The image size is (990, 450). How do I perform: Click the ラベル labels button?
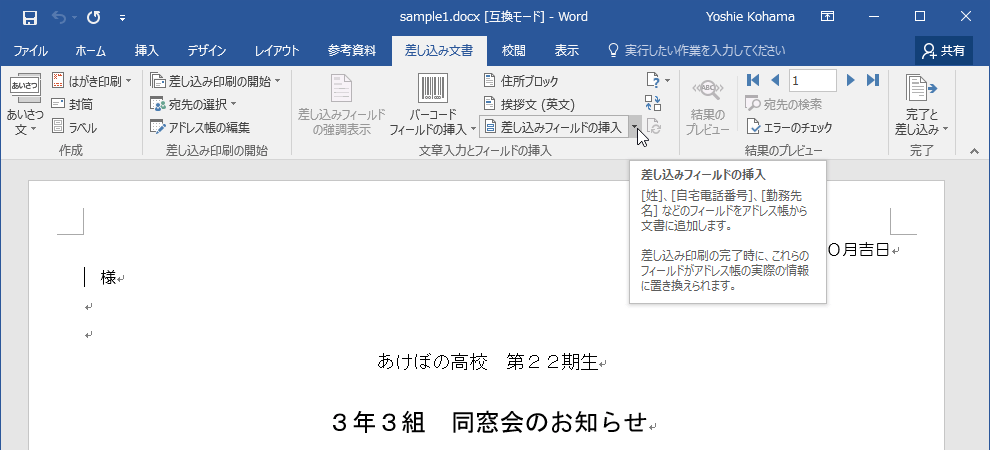point(75,127)
